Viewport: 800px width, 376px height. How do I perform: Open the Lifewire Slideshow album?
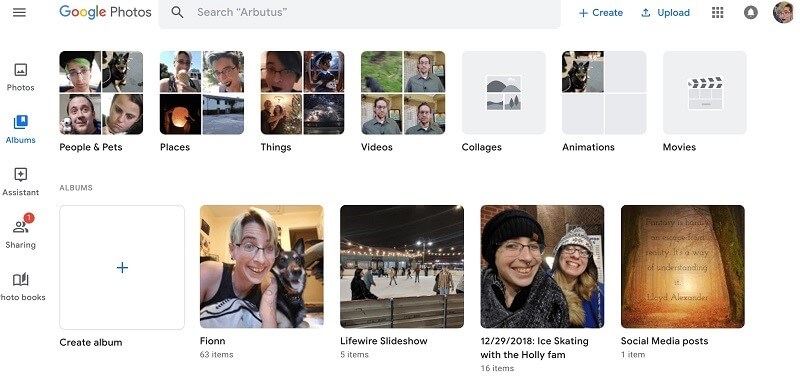[x=402, y=266]
